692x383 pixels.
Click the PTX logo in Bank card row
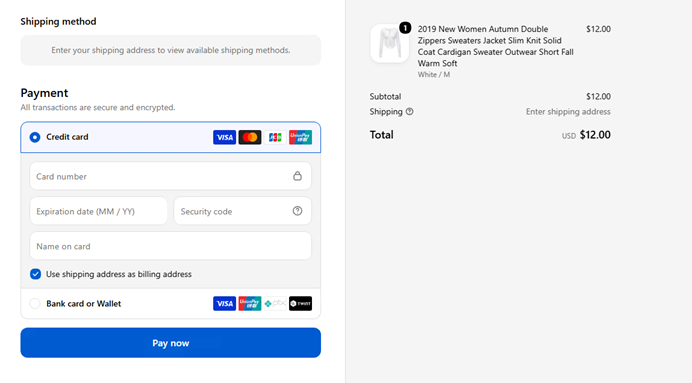coord(275,304)
